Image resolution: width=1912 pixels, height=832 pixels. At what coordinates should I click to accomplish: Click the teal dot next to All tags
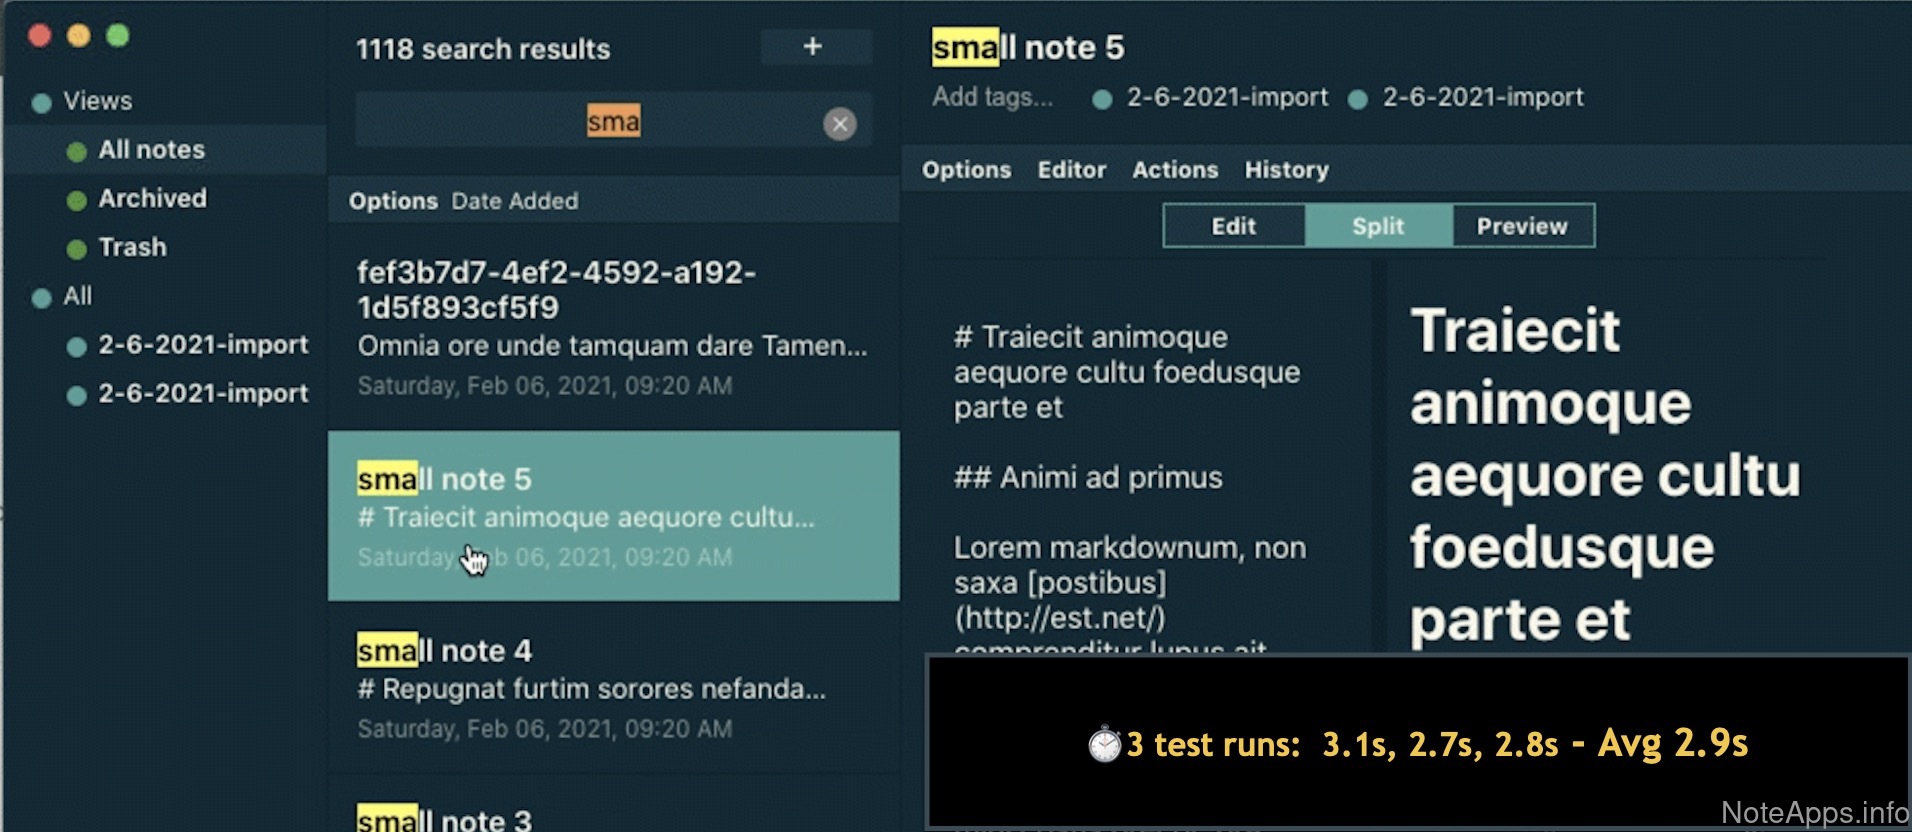pyautogui.click(x=41, y=298)
